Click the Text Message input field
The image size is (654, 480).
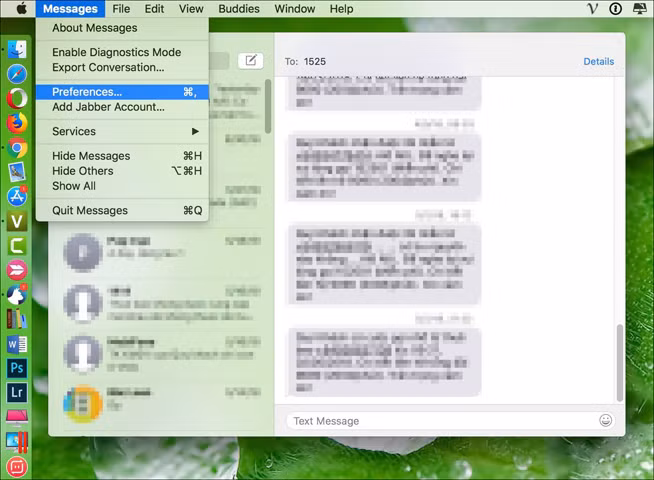click(451, 421)
